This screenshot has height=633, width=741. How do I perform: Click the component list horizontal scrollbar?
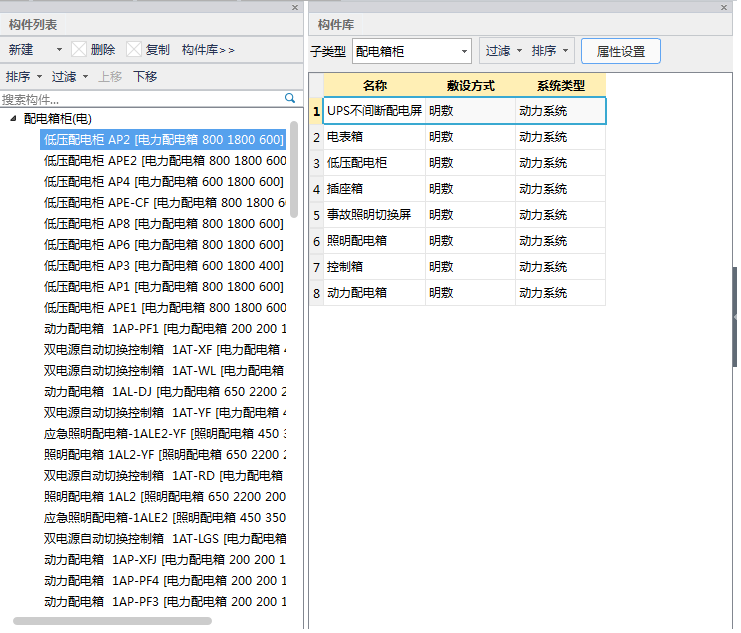[x=112, y=621]
